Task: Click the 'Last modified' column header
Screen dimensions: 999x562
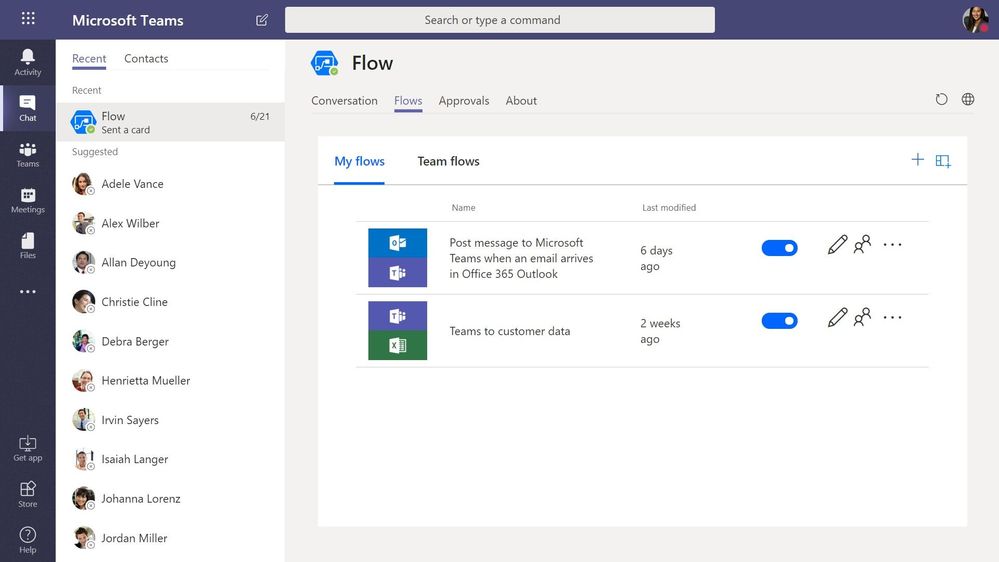Action: coord(669,208)
